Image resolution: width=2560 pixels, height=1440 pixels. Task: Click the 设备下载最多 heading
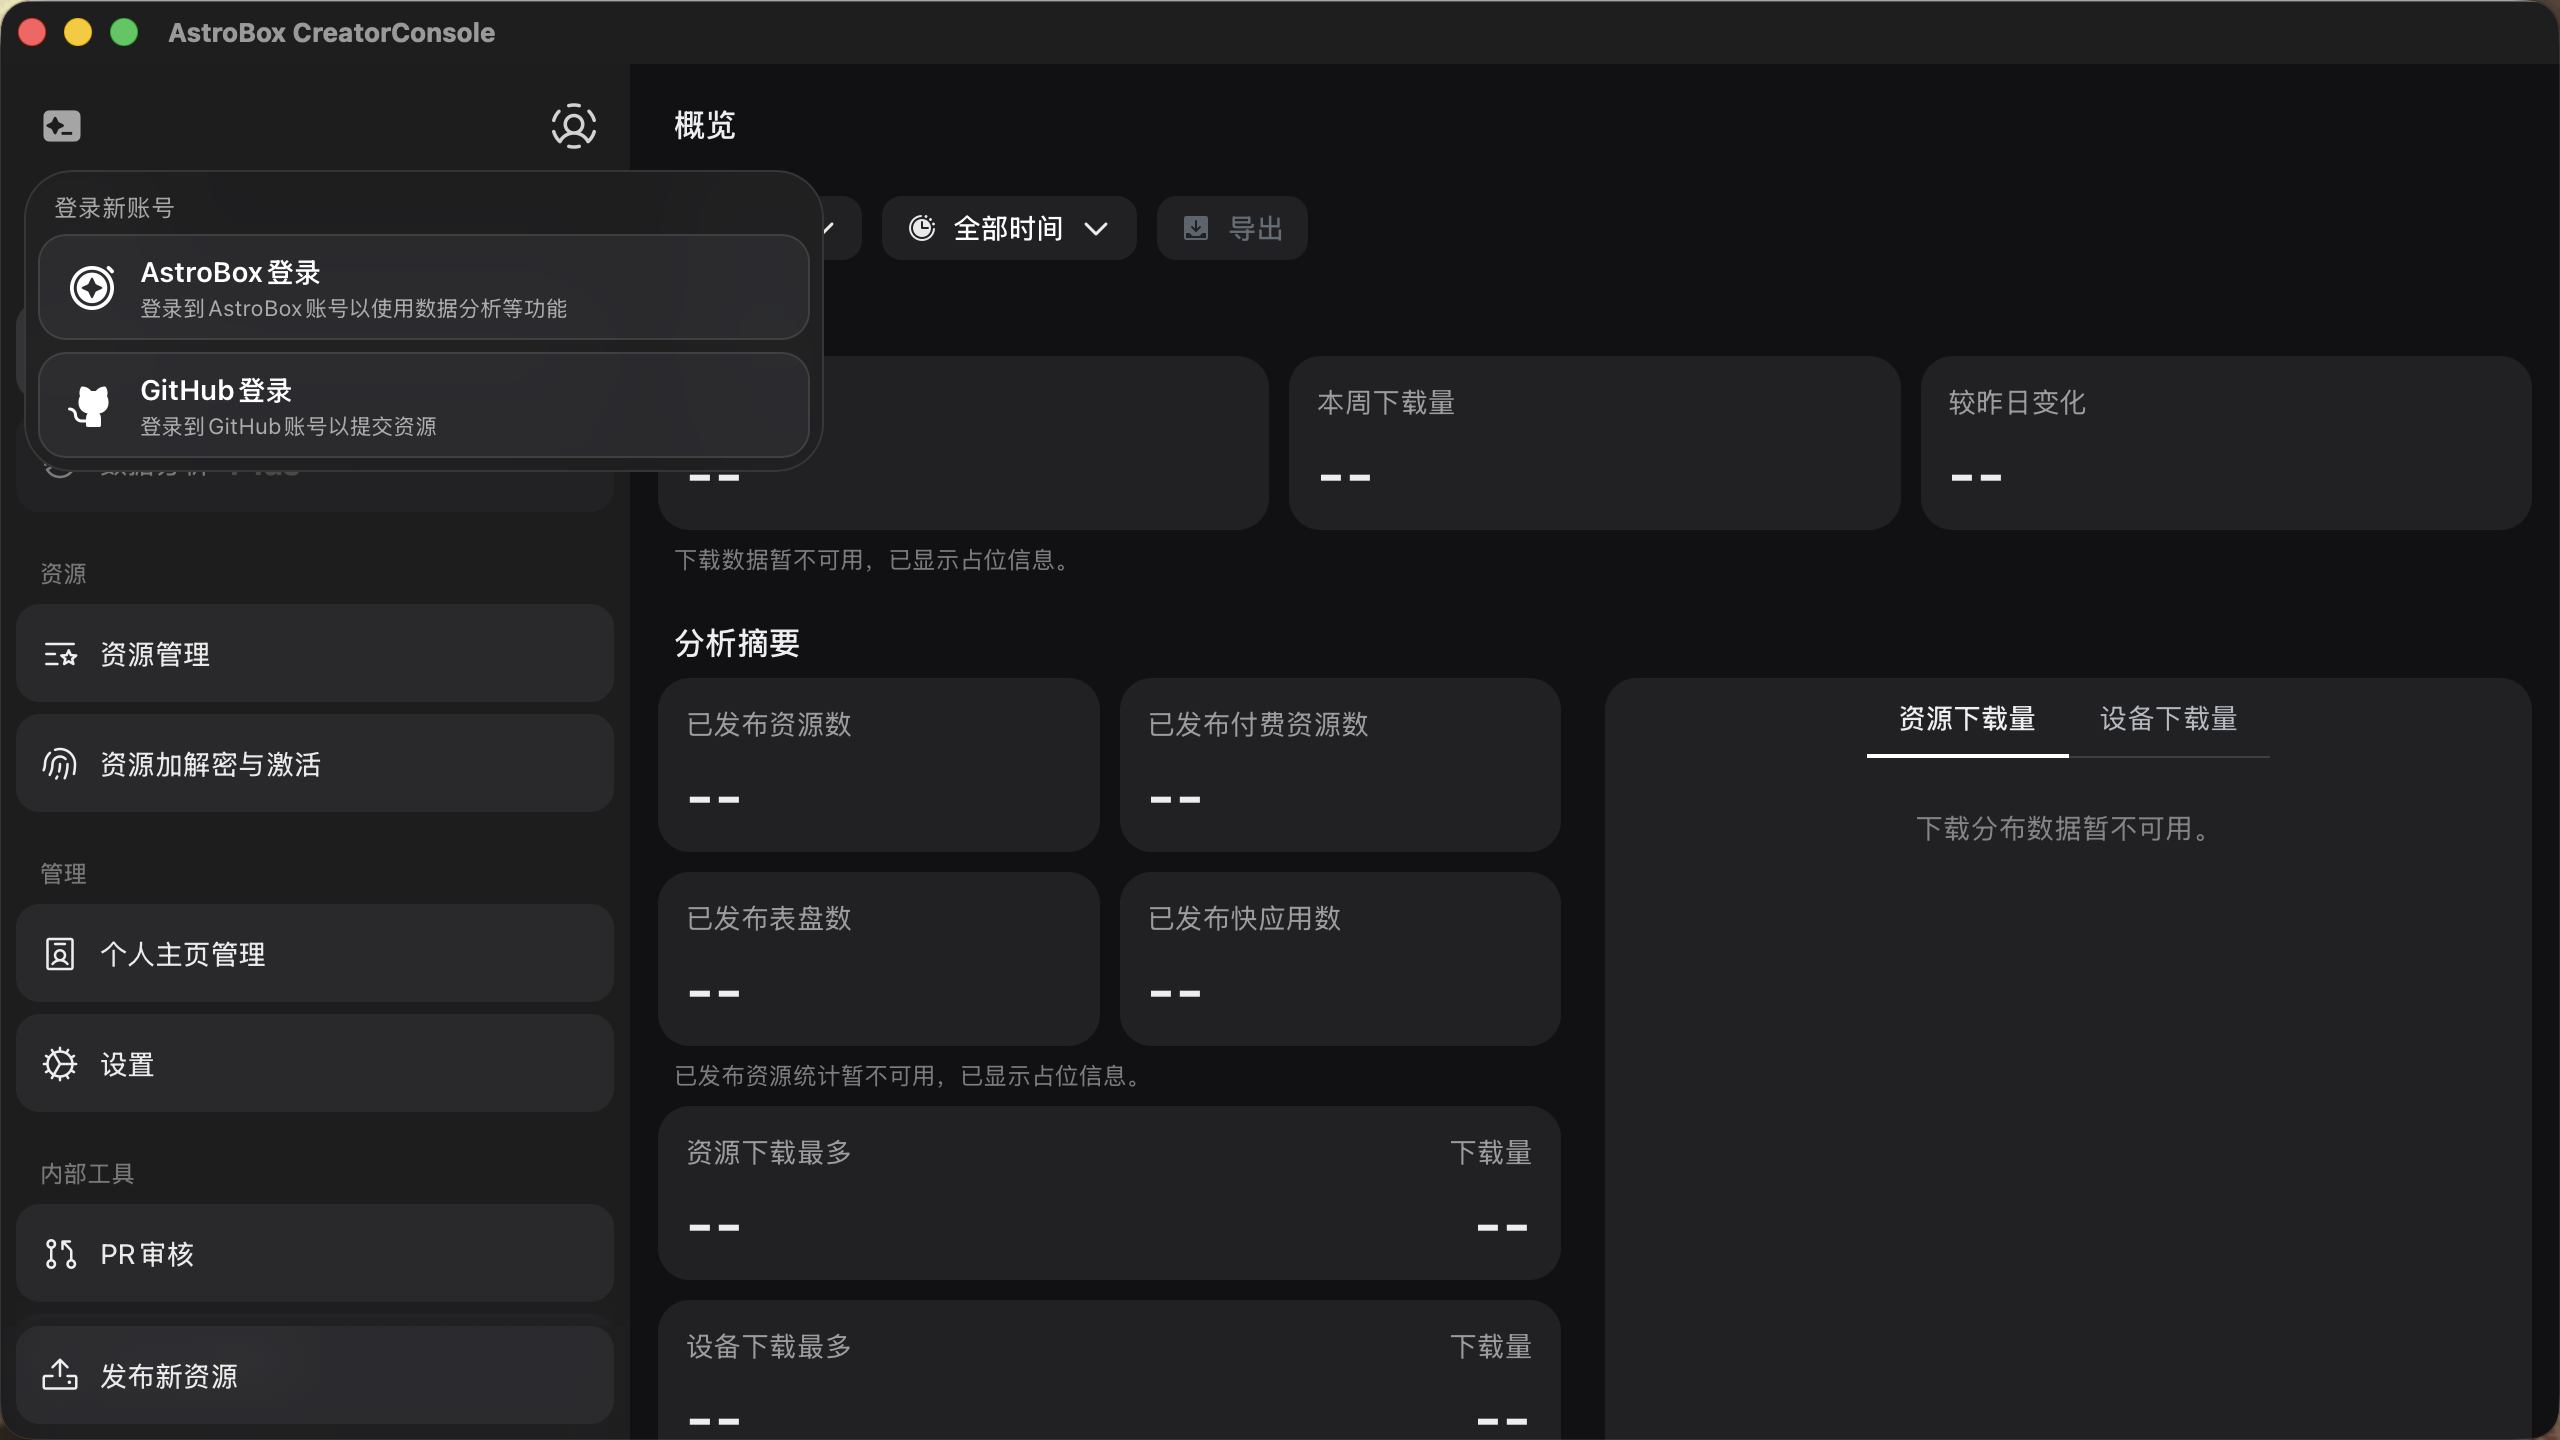coord(769,1347)
